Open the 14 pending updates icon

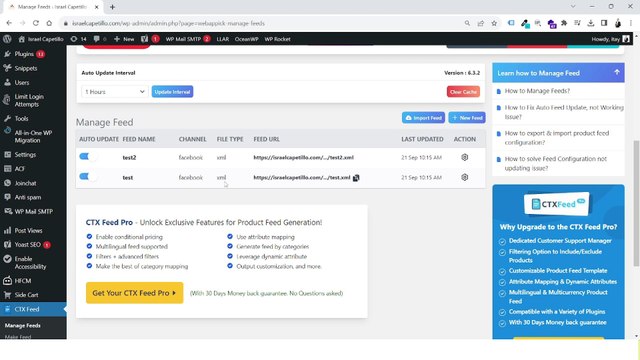pos(78,39)
